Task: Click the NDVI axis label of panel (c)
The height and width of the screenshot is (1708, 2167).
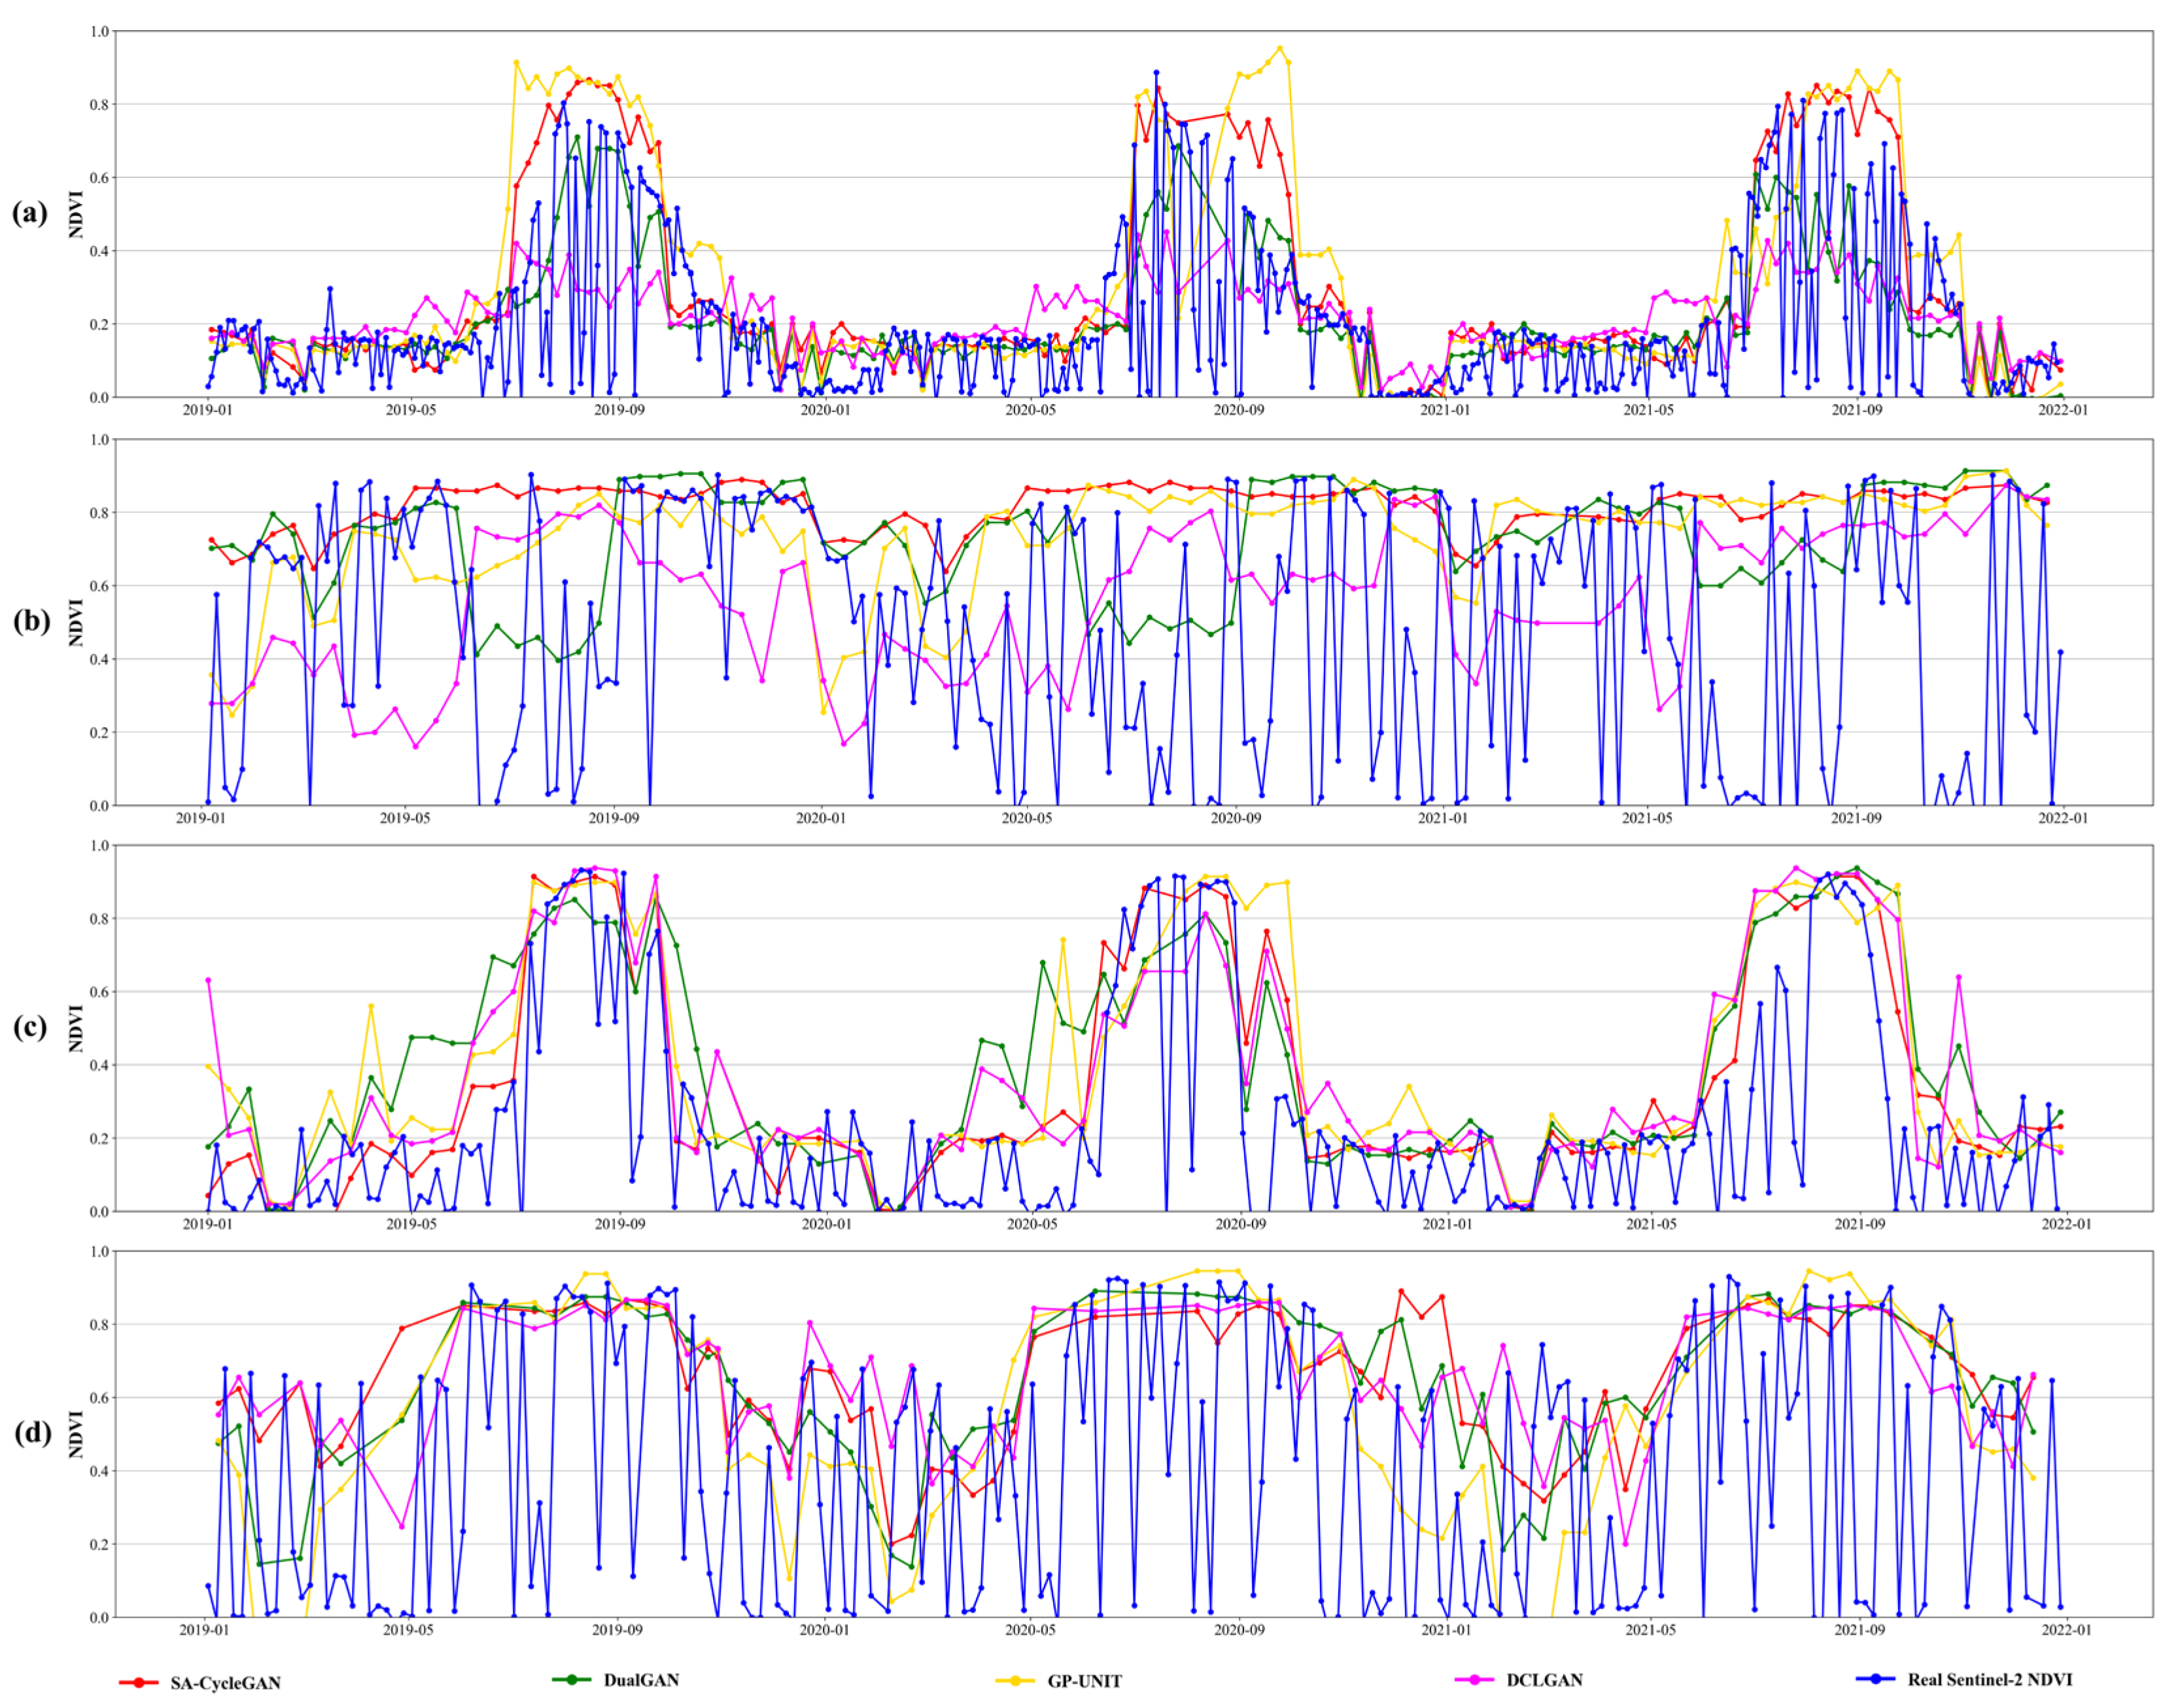Action: [x=76, y=1028]
